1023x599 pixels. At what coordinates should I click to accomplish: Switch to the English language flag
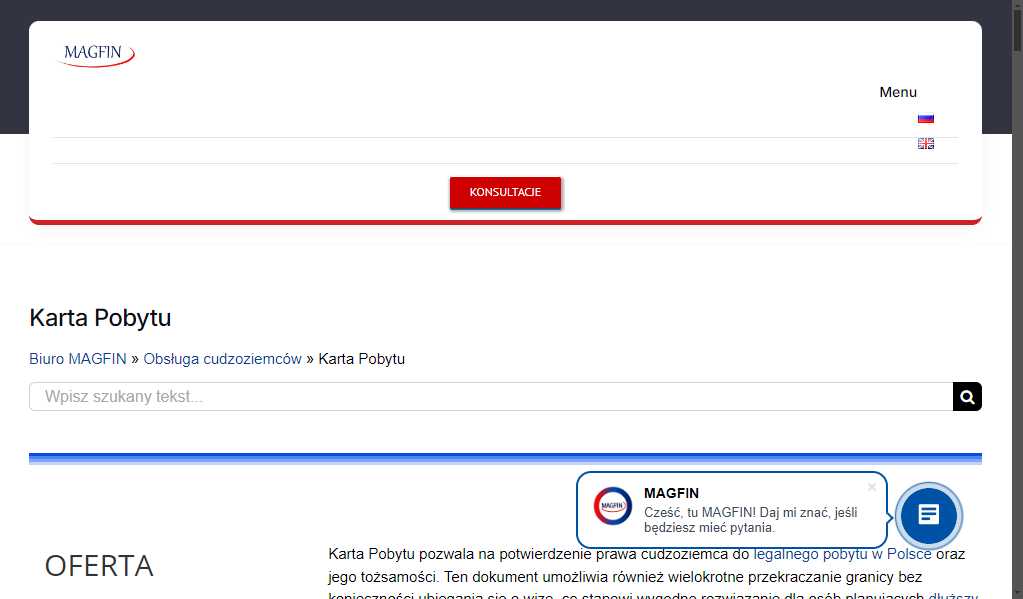click(926, 144)
